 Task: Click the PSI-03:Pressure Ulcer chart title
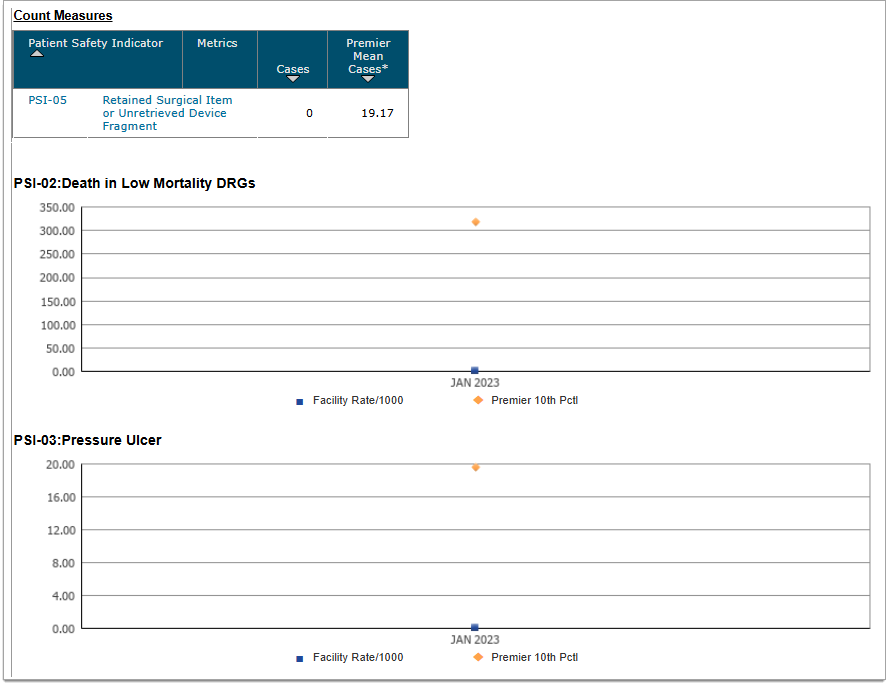click(x=88, y=440)
